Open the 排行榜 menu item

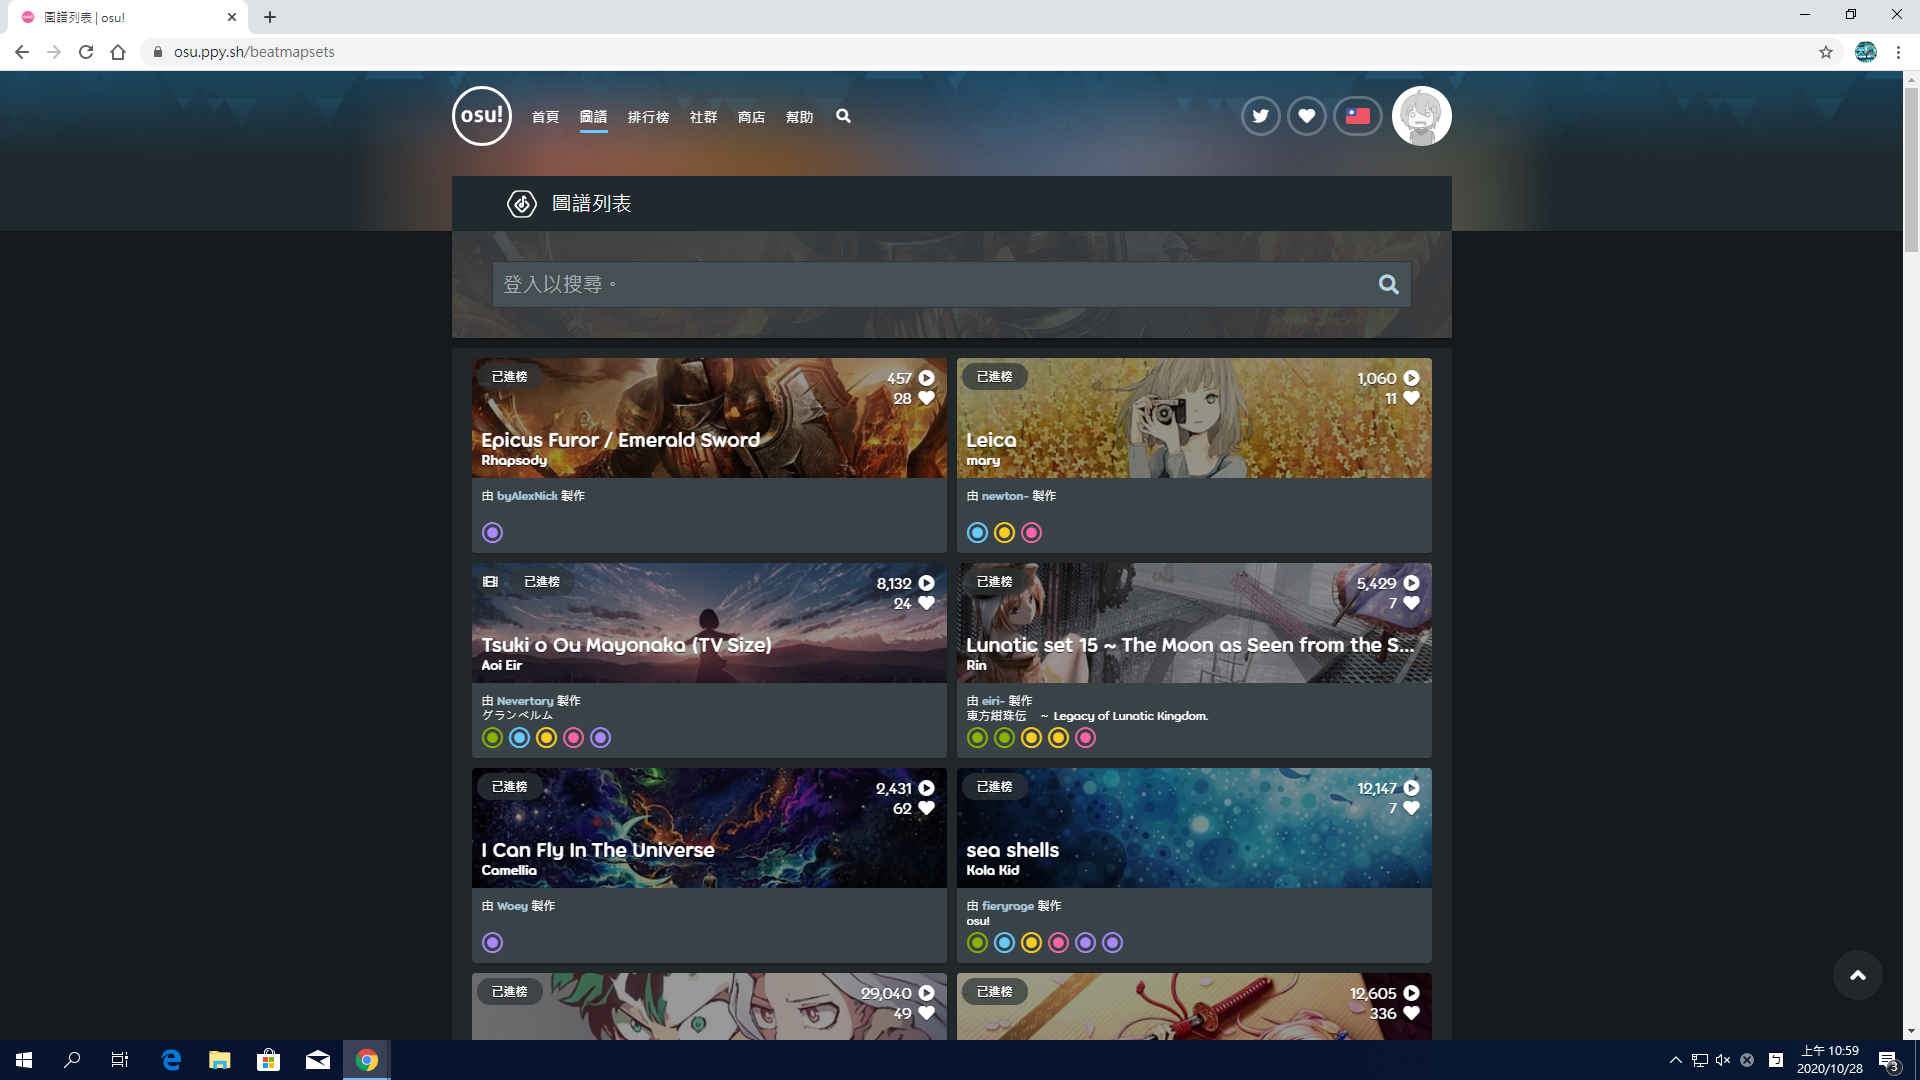[648, 117]
